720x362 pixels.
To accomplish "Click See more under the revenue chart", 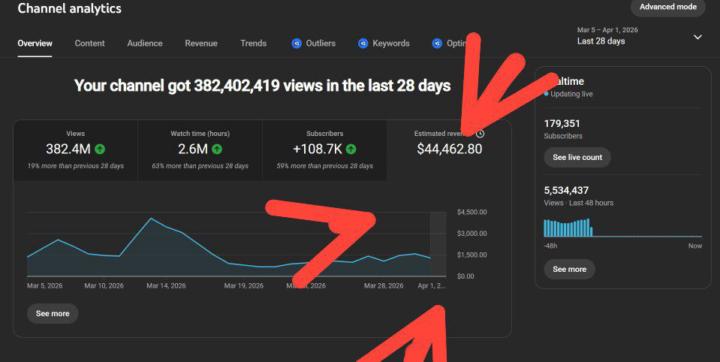I will 52,313.
